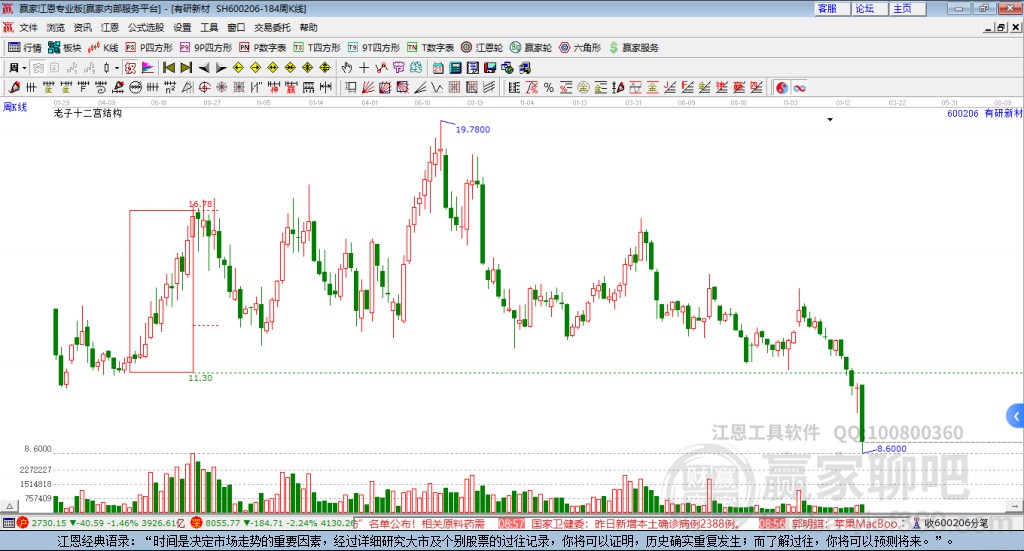The height and width of the screenshot is (551, 1024).
Task: Open 赢家服务 with the dollar icon
Action: click(634, 48)
